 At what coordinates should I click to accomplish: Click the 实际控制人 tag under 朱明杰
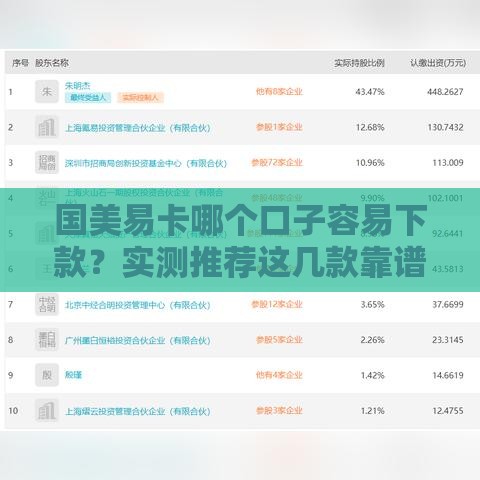pyautogui.click(x=140, y=97)
